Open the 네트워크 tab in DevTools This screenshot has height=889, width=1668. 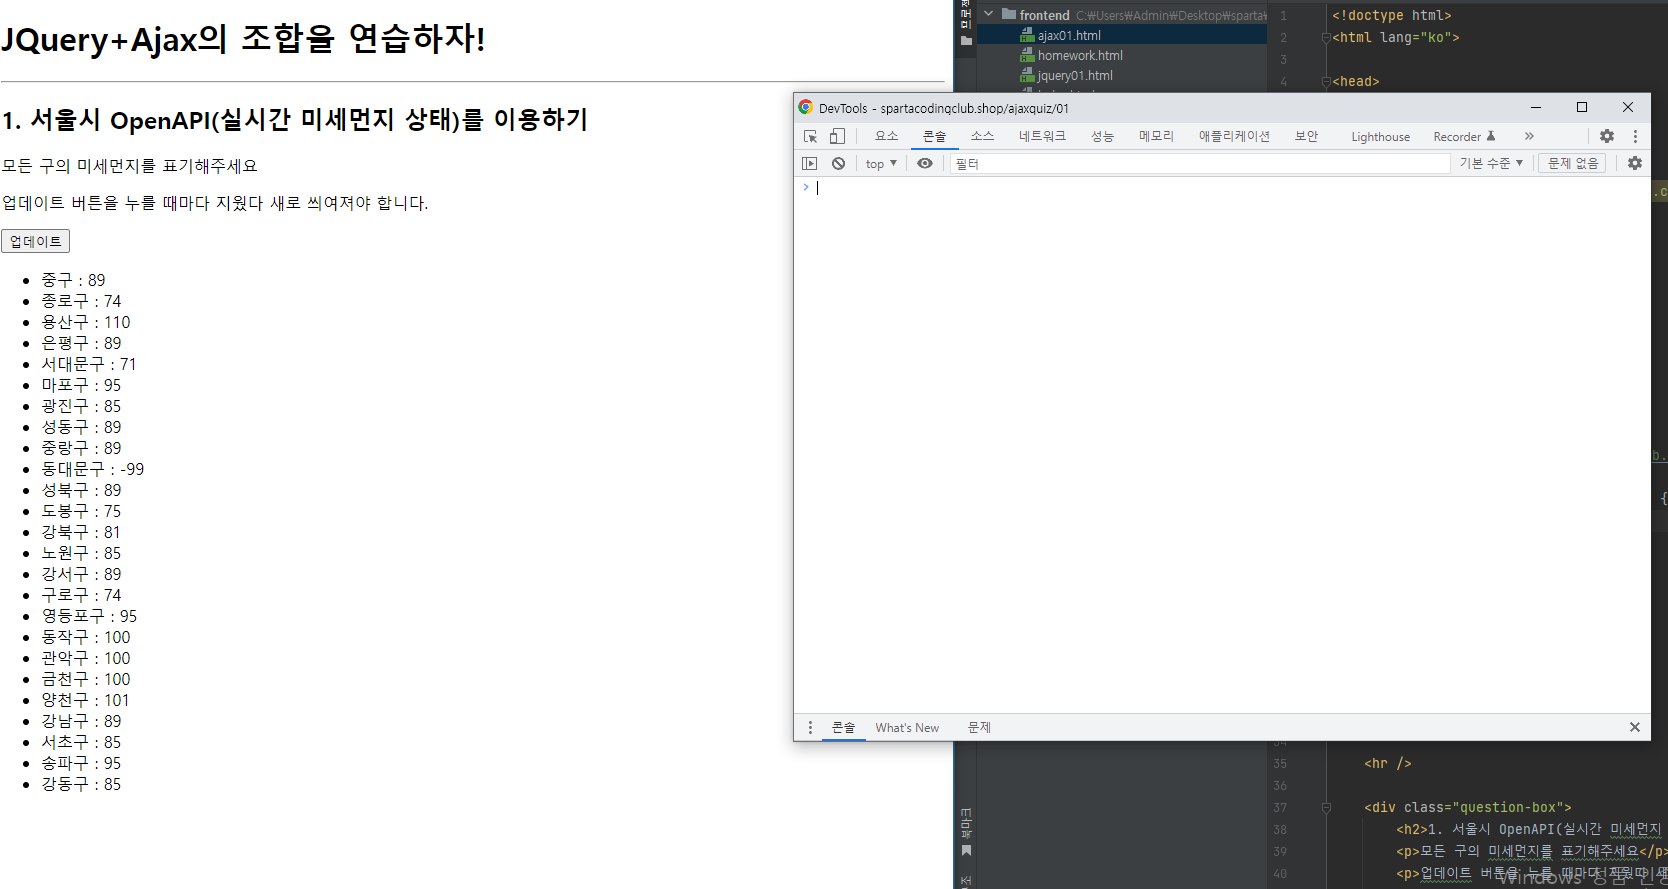tap(1042, 136)
